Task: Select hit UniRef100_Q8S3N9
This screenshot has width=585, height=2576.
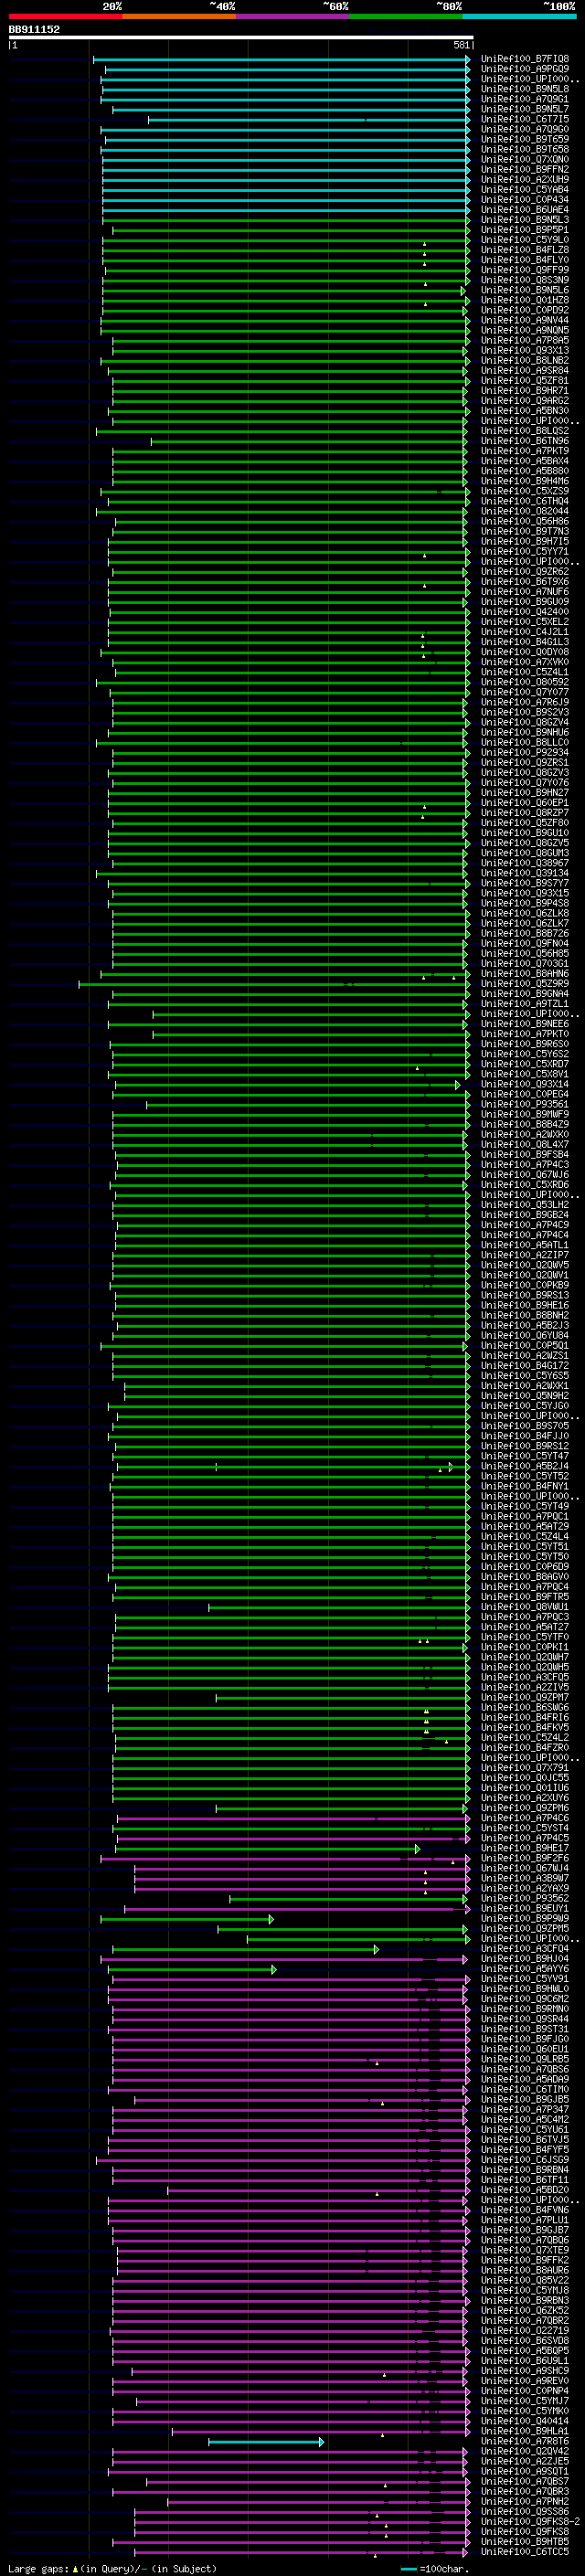Action: pyautogui.click(x=525, y=280)
